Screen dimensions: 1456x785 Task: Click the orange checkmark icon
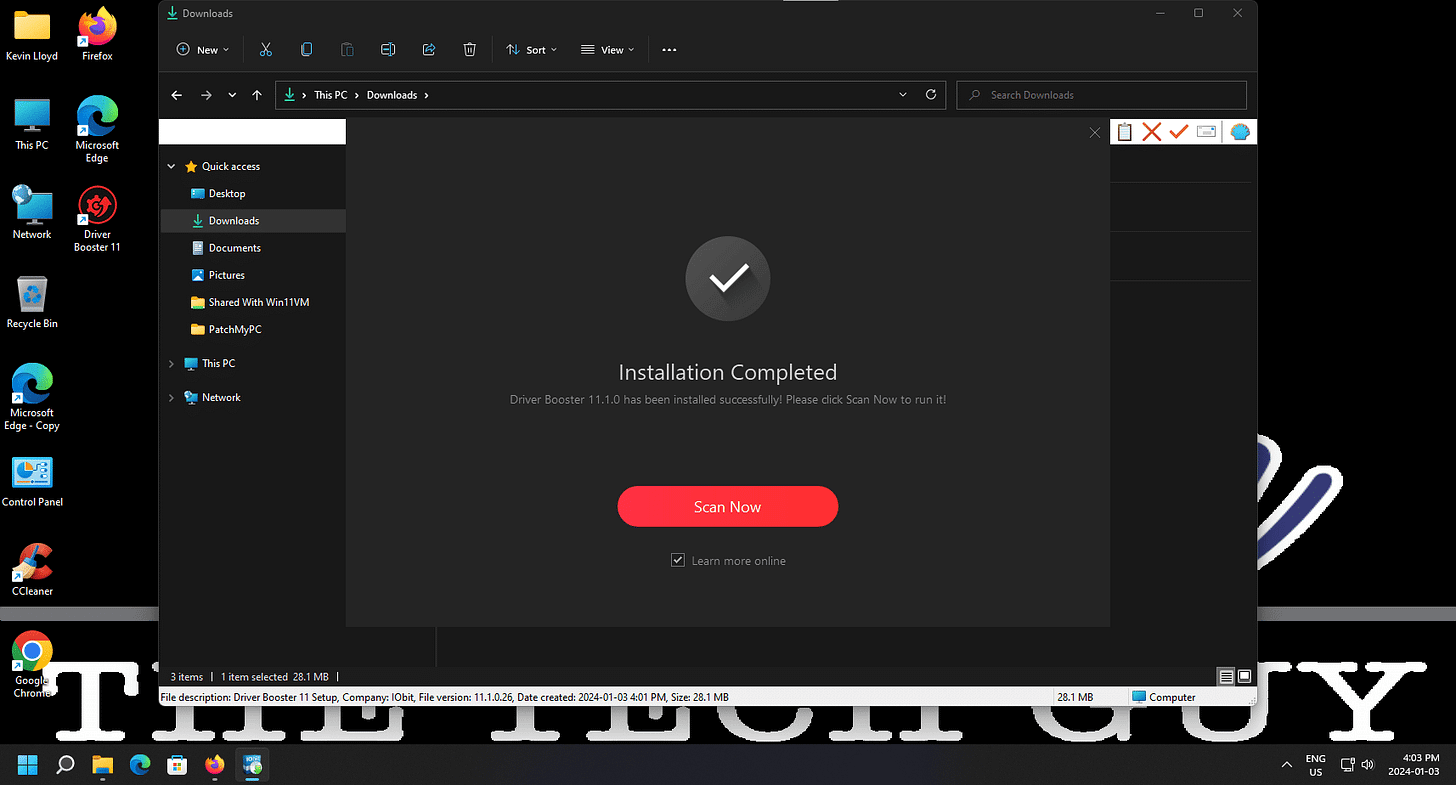(1179, 132)
